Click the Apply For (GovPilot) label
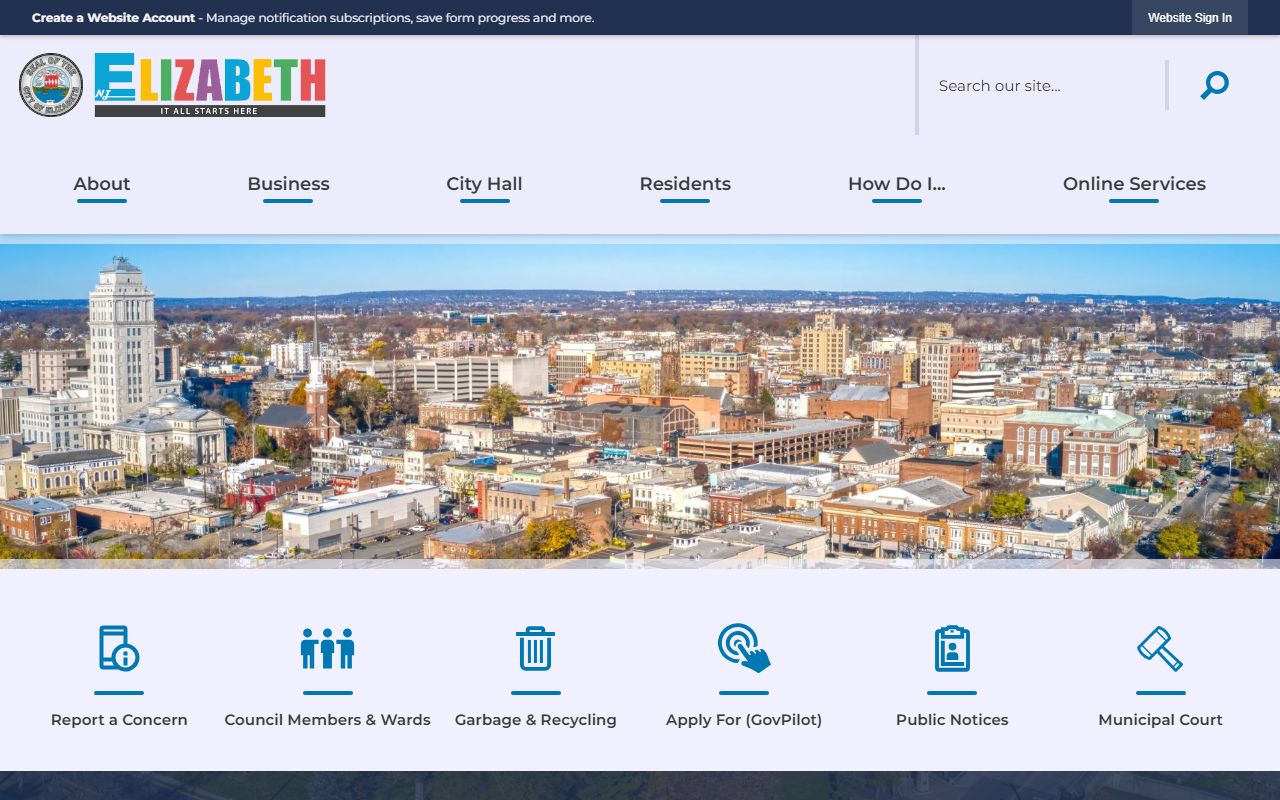 [744, 720]
